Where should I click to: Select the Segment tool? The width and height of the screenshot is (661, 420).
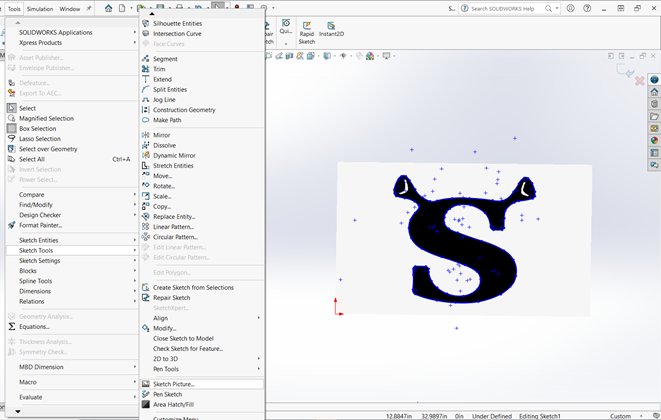pos(202,59)
